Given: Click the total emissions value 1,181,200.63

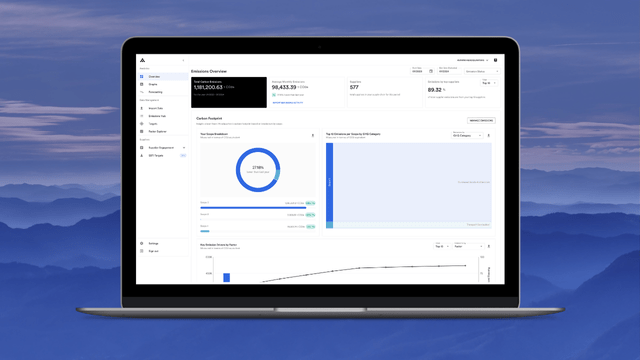Looking at the screenshot, I should coord(208,87).
